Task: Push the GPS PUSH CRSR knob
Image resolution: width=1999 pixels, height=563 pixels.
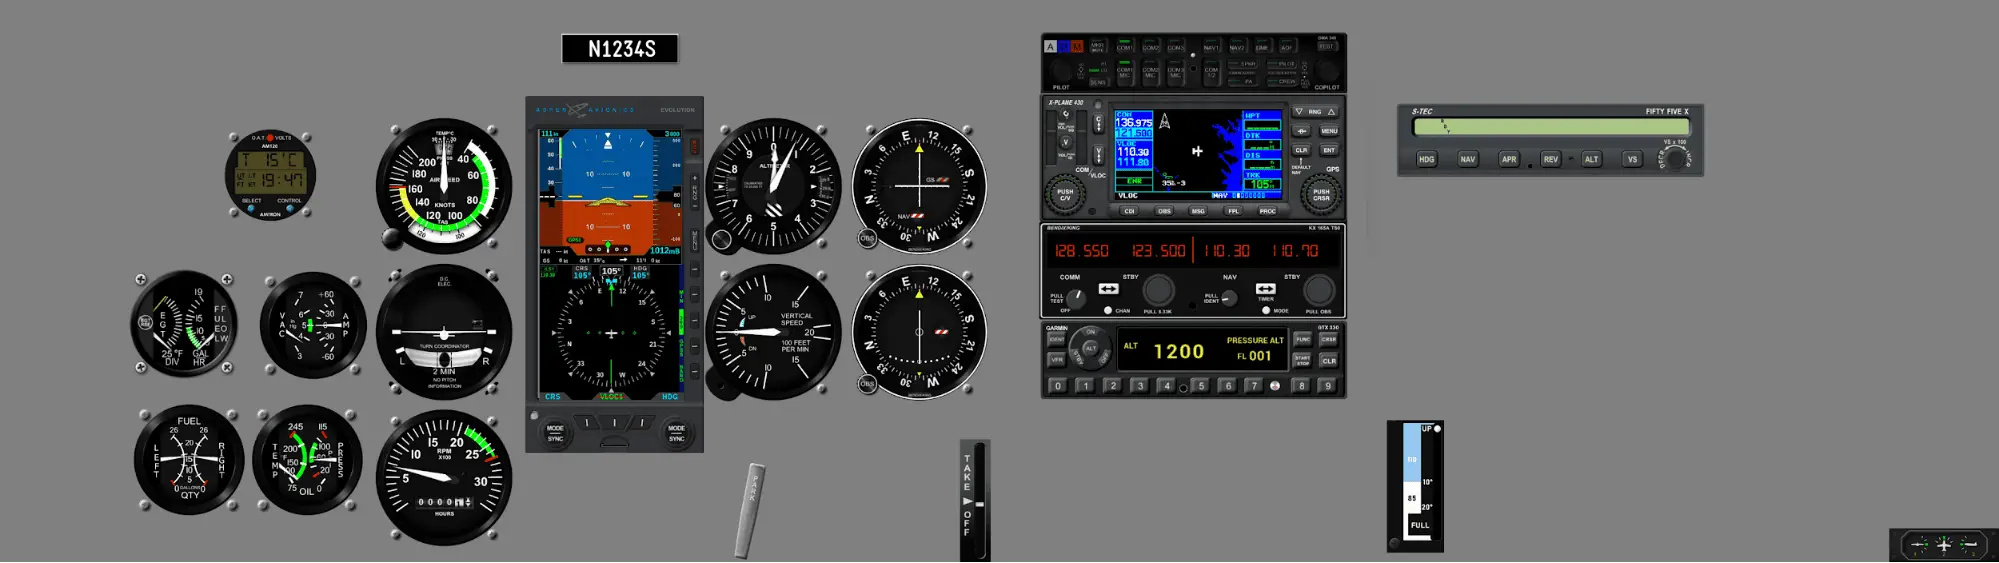Action: coord(1321,194)
